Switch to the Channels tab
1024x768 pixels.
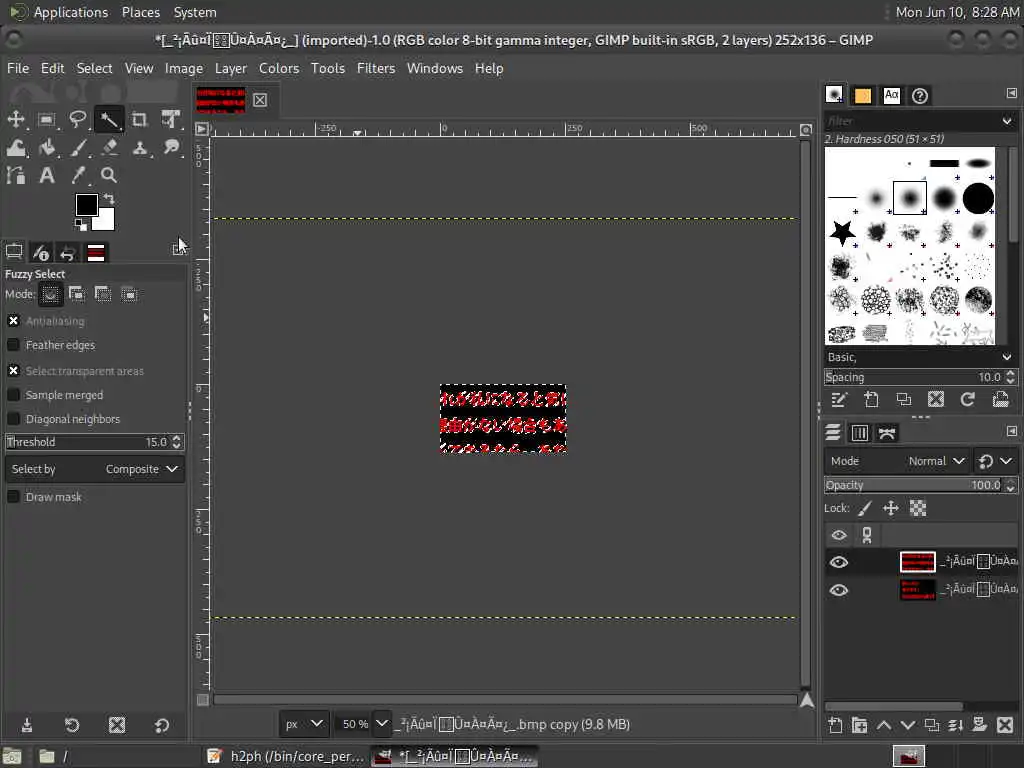[859, 433]
